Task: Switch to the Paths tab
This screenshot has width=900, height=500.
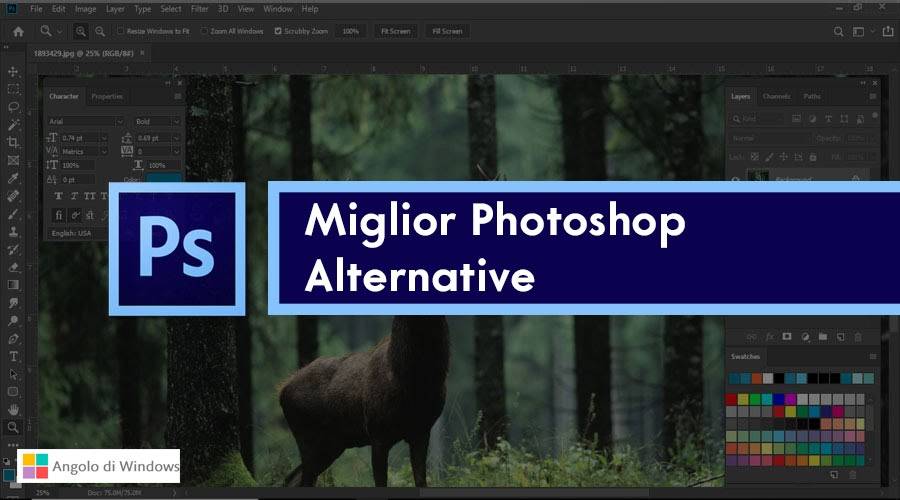Action: (812, 96)
